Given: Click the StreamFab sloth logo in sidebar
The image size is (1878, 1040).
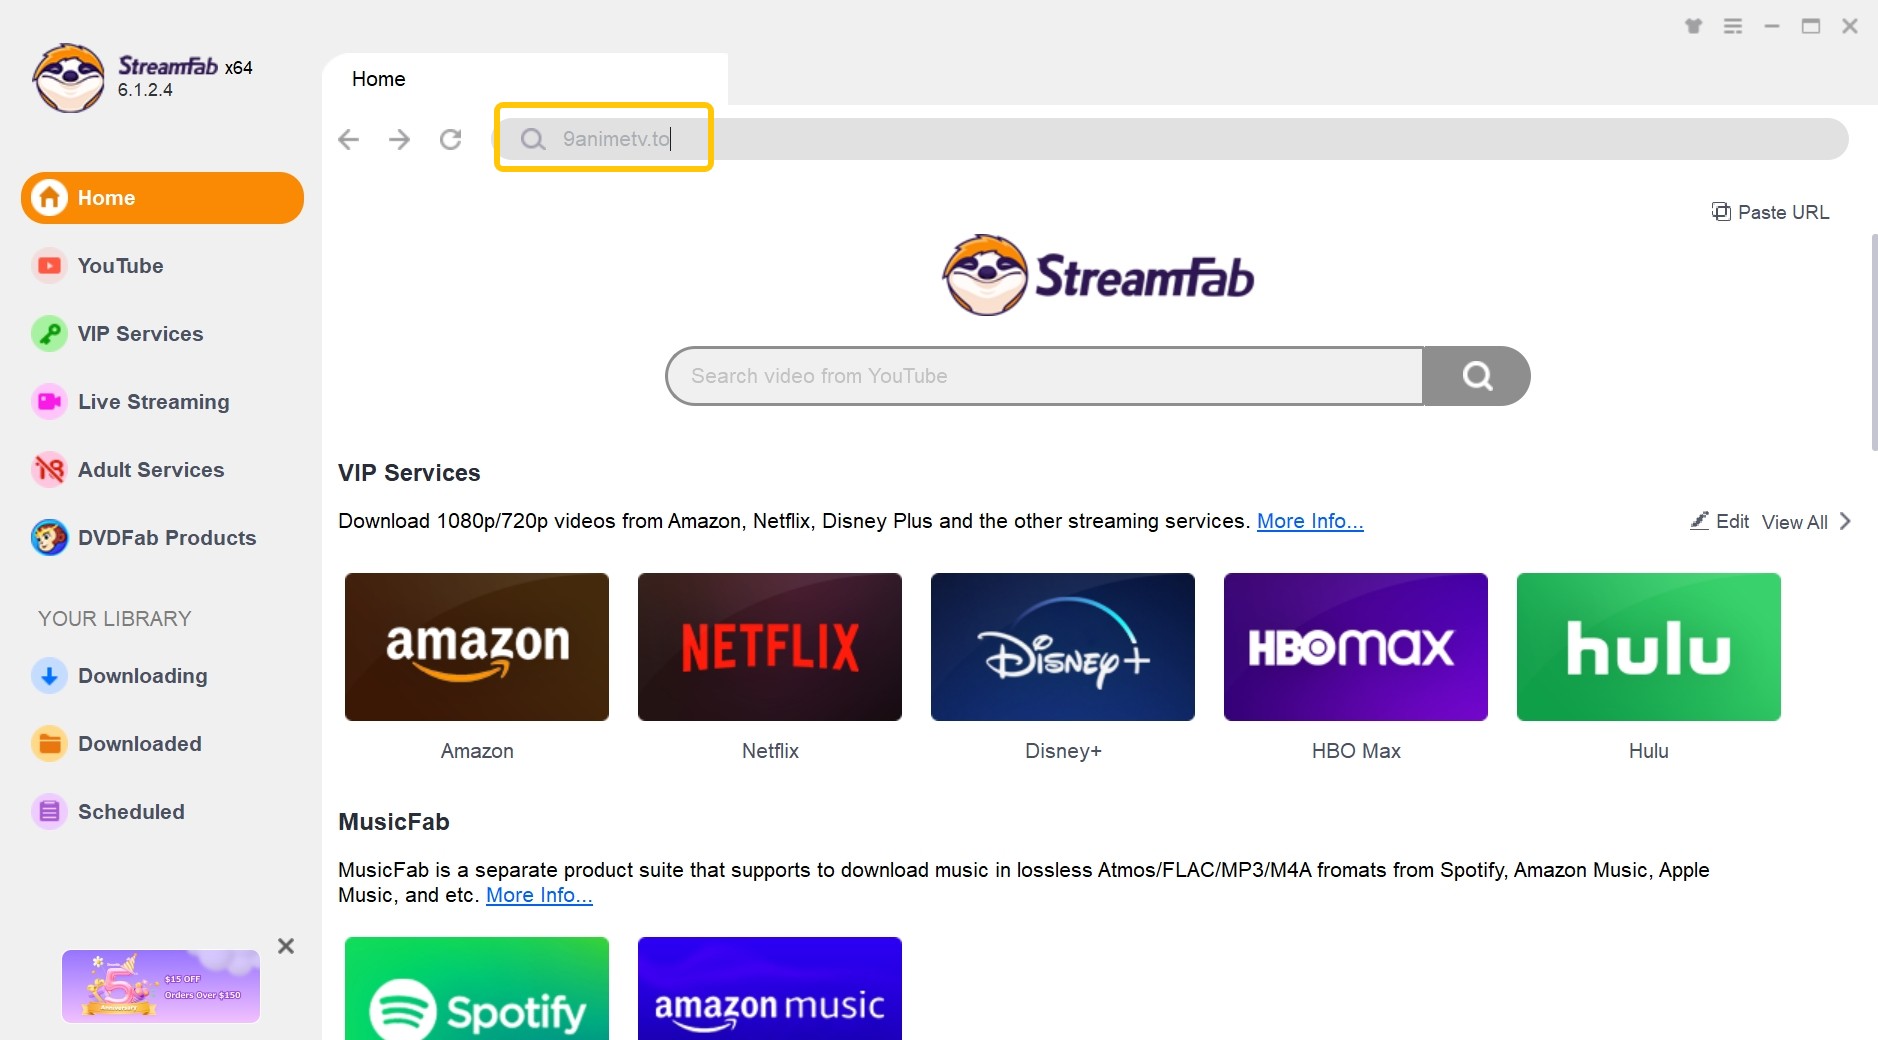Looking at the screenshot, I should 68,78.
